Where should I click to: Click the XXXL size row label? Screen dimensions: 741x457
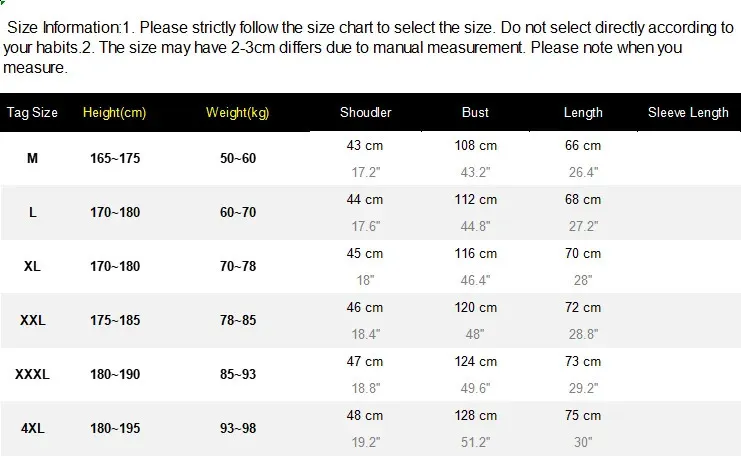pos(32,374)
